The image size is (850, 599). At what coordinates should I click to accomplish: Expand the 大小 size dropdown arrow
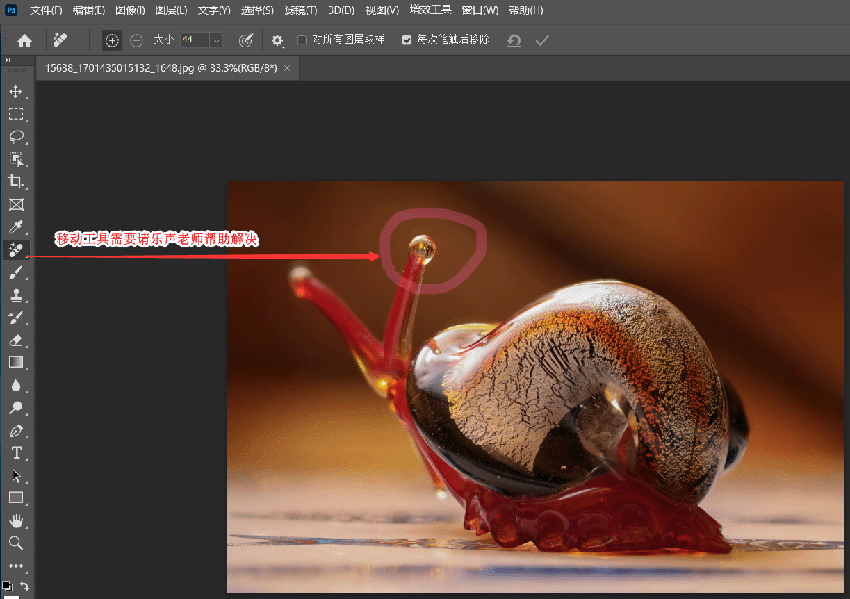click(x=216, y=40)
